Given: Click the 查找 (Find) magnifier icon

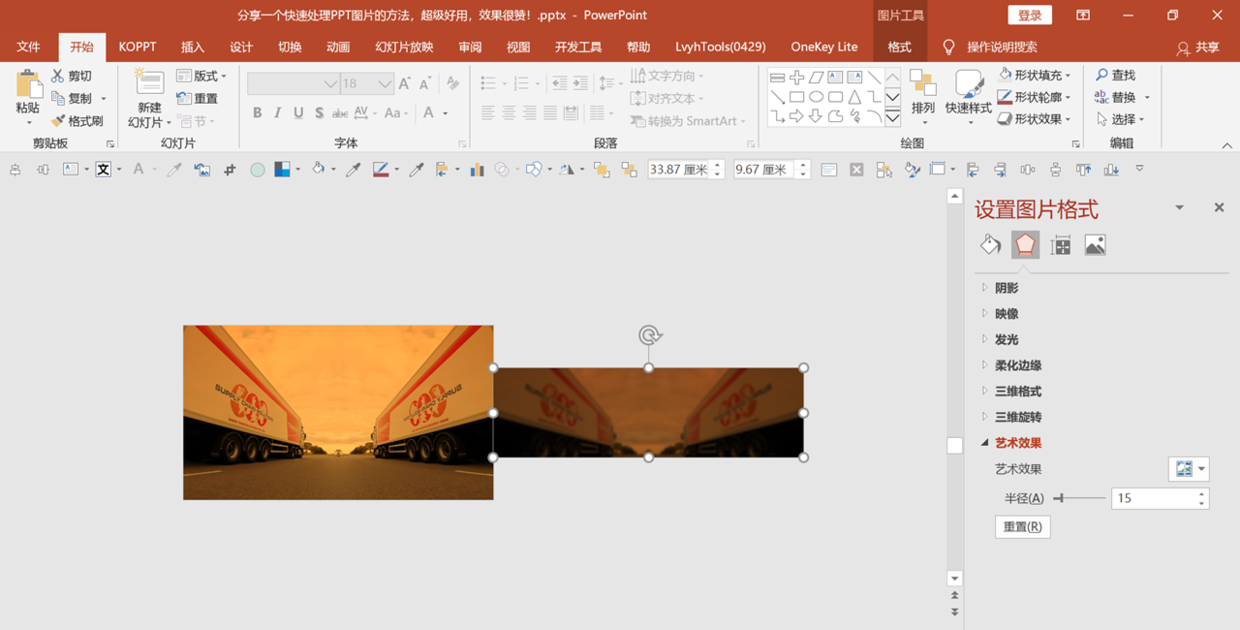Looking at the screenshot, I should [x=1102, y=75].
